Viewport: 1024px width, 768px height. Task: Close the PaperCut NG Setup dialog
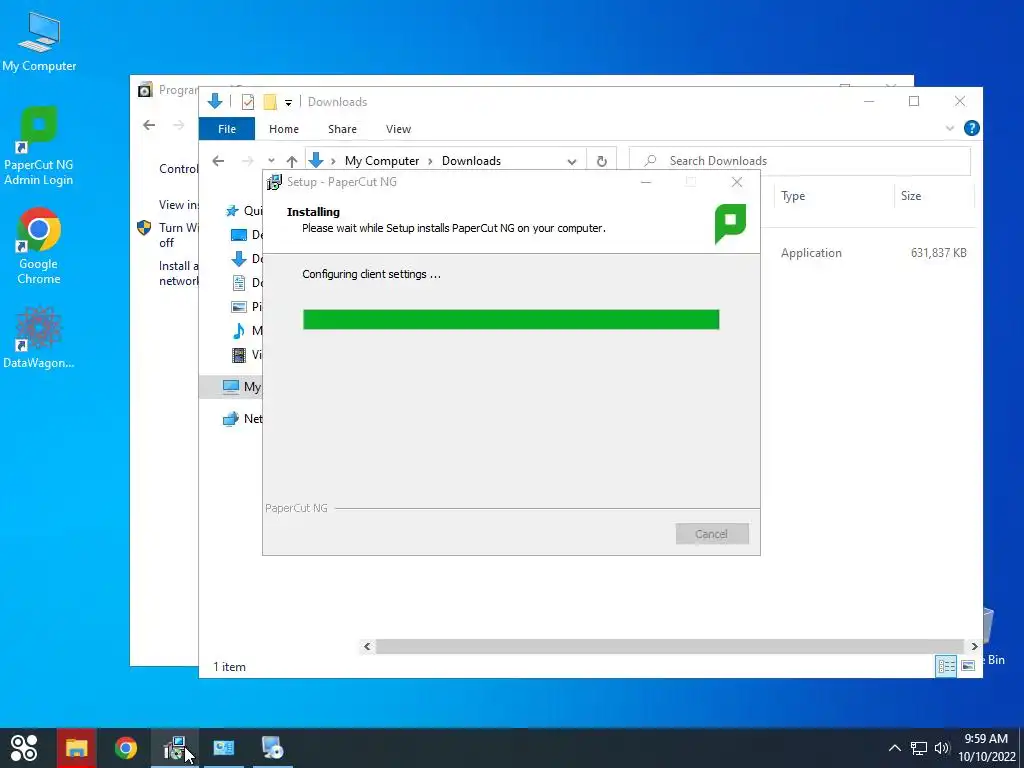point(737,182)
